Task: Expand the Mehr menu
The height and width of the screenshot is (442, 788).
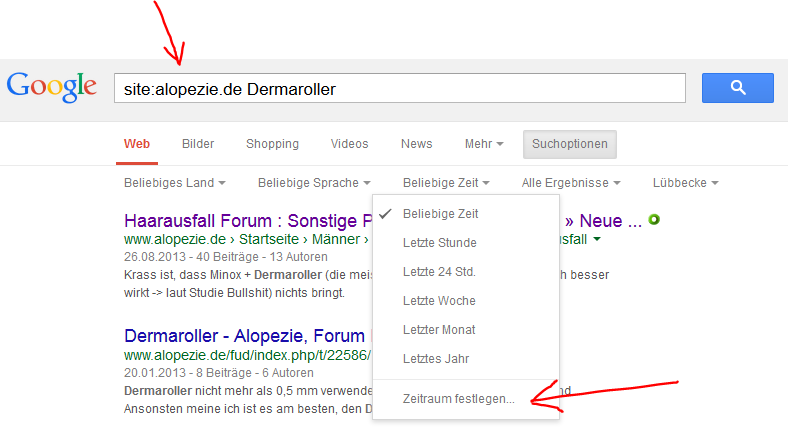Action: (483, 144)
